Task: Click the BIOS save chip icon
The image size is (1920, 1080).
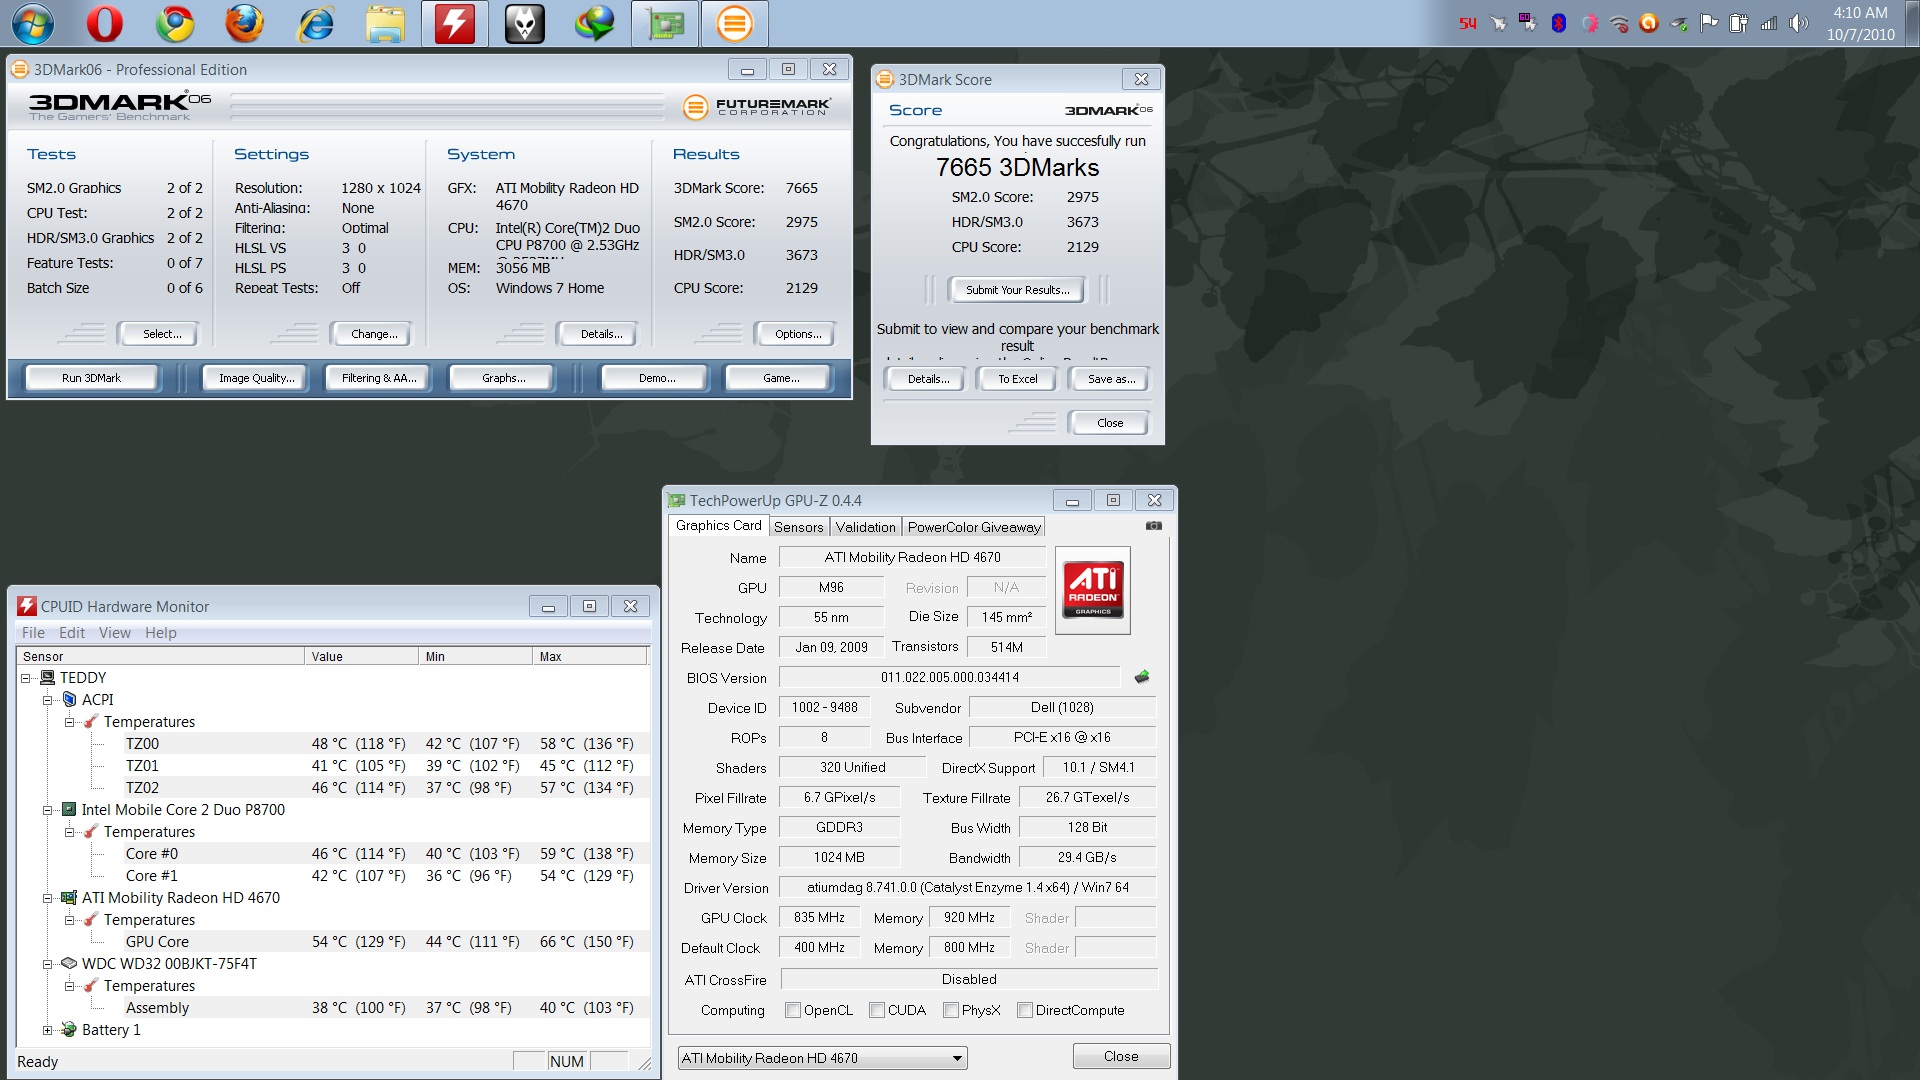Action: [x=1142, y=677]
